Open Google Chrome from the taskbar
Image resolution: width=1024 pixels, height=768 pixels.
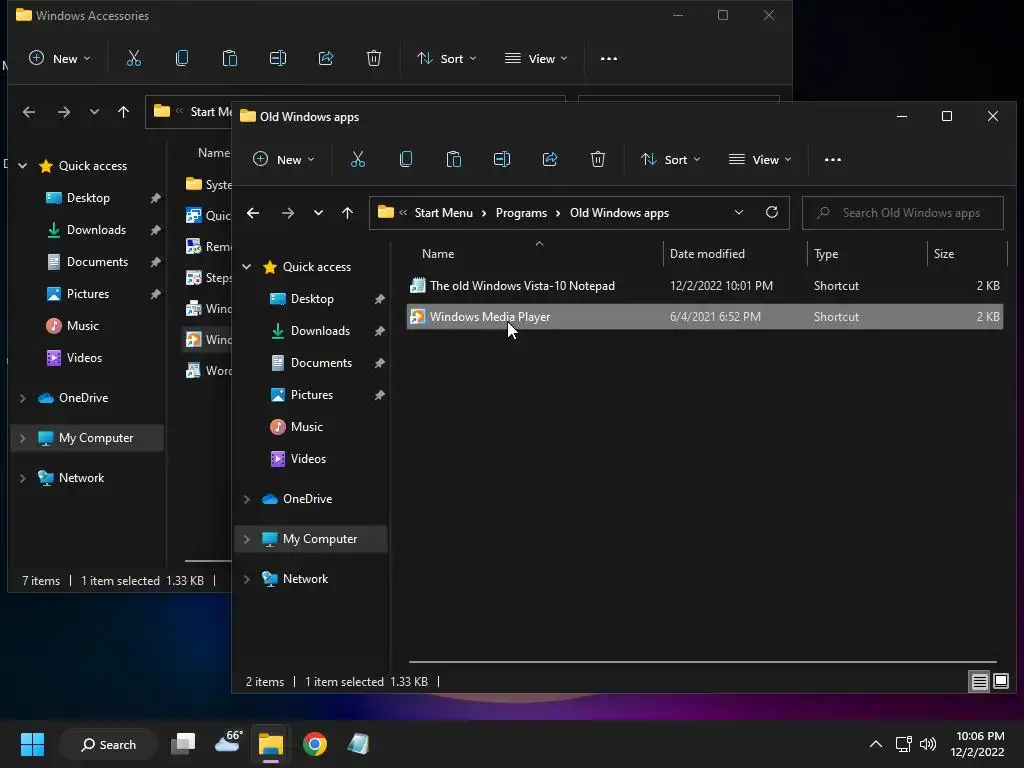tap(315, 744)
